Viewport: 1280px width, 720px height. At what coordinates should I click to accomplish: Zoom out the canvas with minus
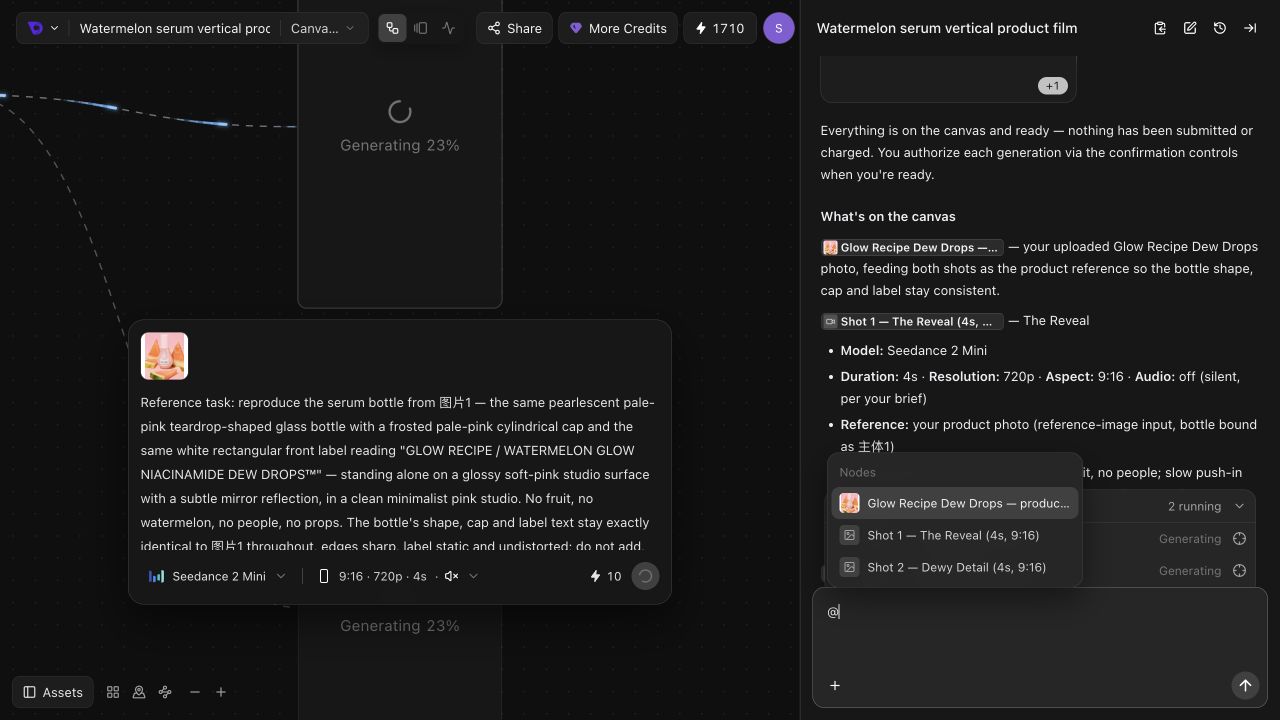(x=195, y=692)
